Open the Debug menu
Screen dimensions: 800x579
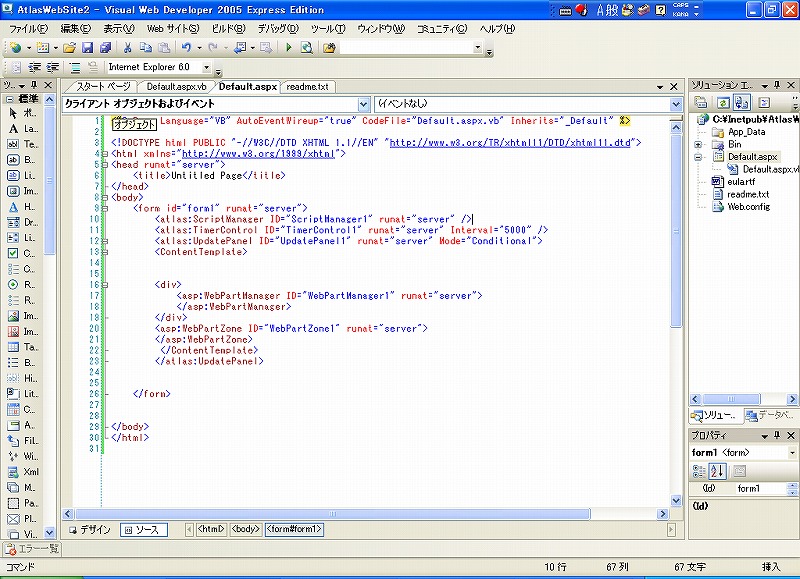coord(278,29)
